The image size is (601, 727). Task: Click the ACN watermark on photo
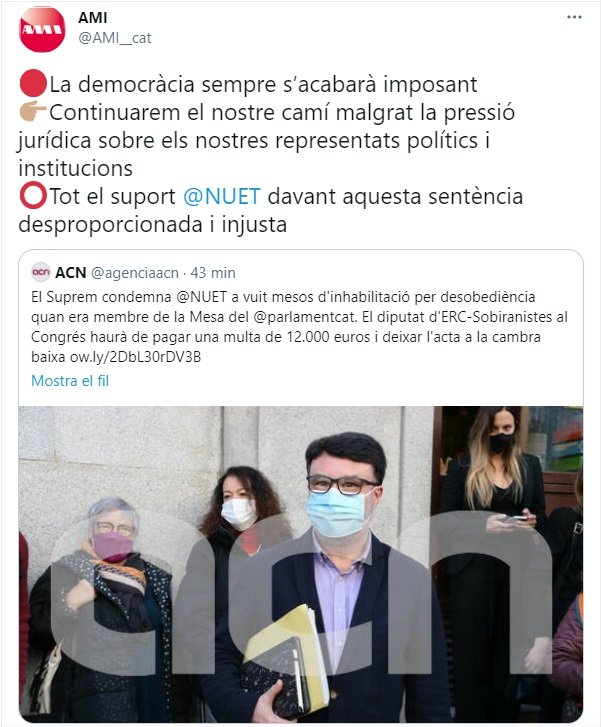pos(301,593)
